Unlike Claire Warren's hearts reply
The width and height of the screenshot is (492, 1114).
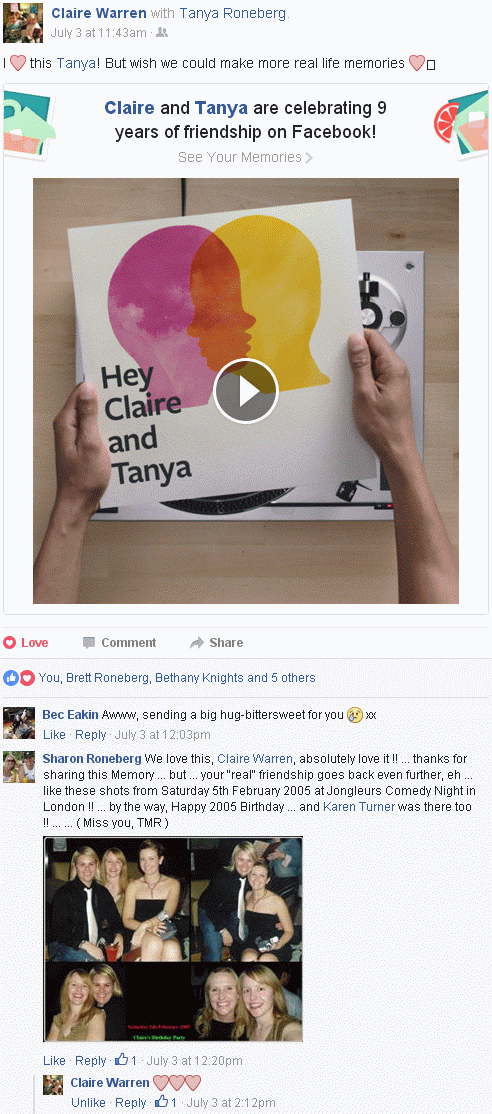[88, 1102]
